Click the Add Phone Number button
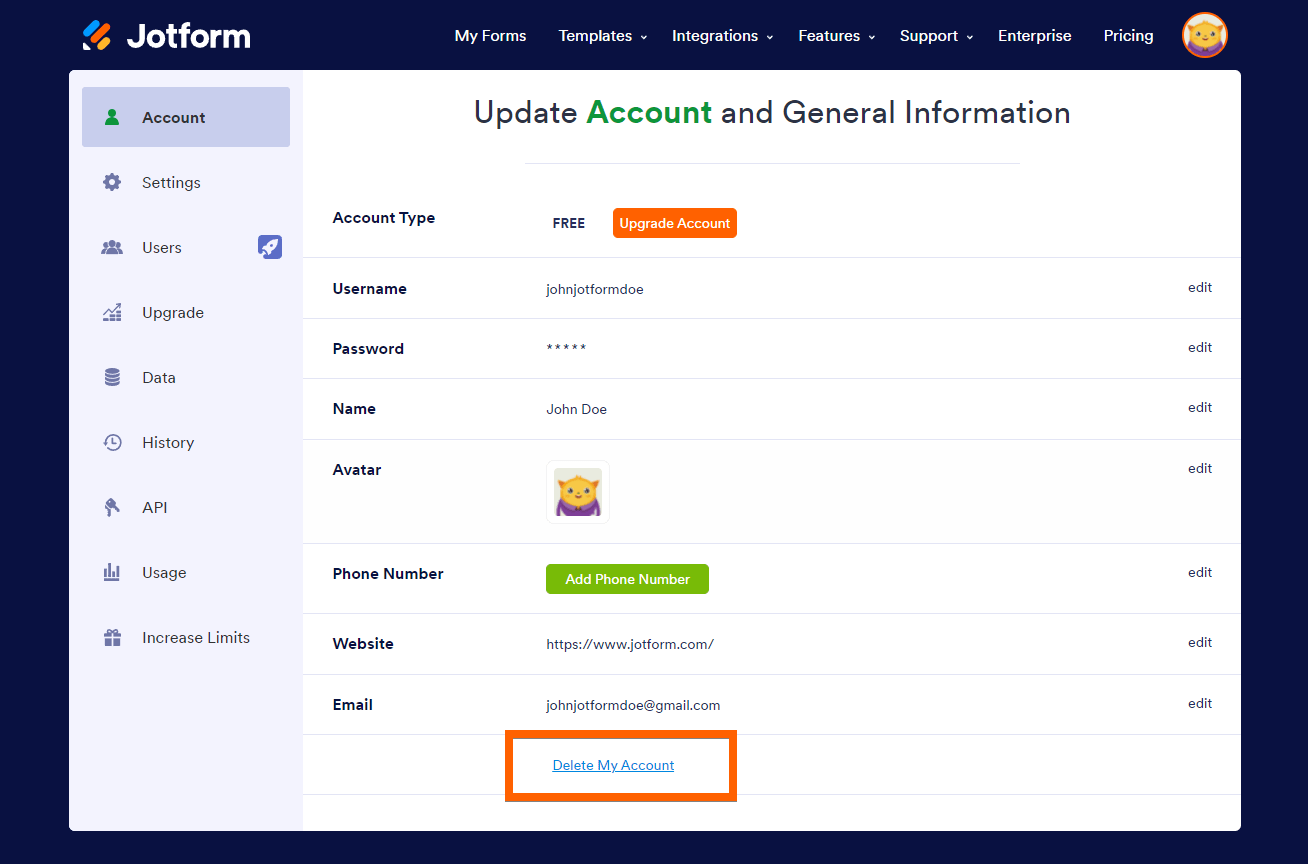1308x864 pixels. pos(627,579)
